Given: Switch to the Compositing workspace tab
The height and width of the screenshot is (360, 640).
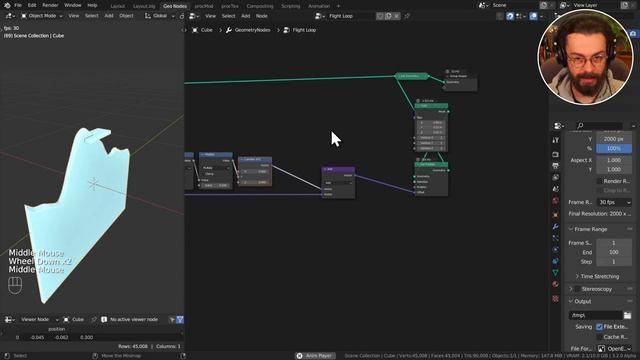Looking at the screenshot, I should point(260,6).
